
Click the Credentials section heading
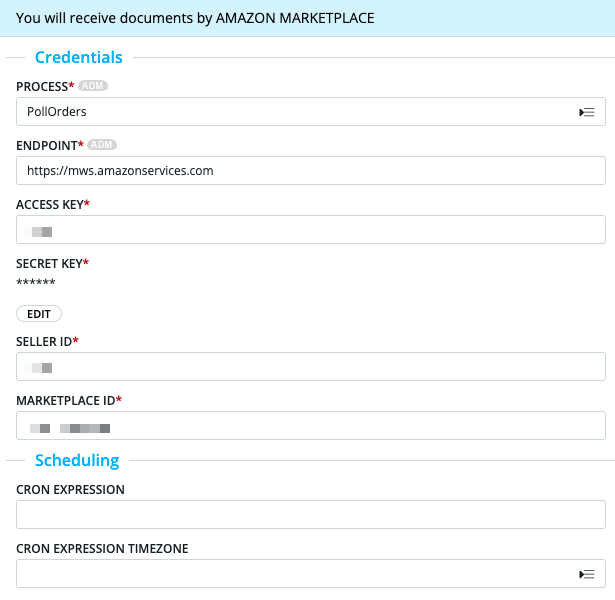tap(79, 57)
